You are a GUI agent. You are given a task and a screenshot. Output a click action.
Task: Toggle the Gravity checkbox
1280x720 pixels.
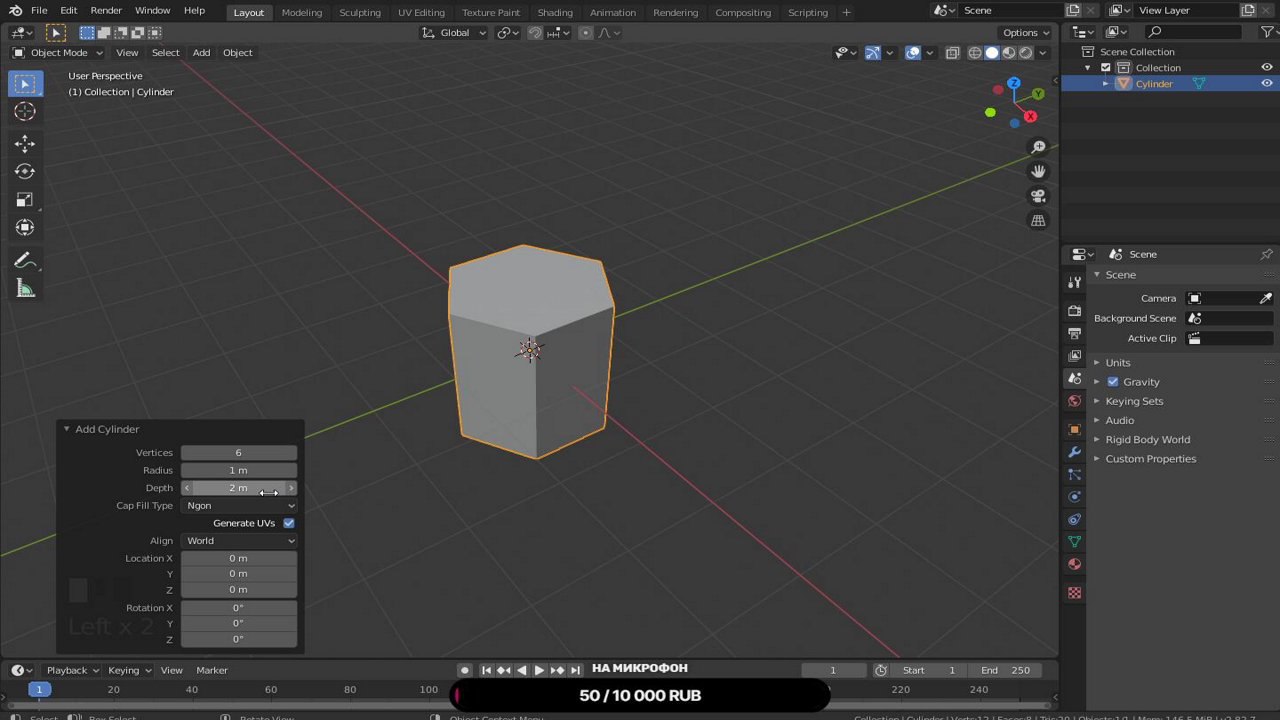tap(1113, 382)
